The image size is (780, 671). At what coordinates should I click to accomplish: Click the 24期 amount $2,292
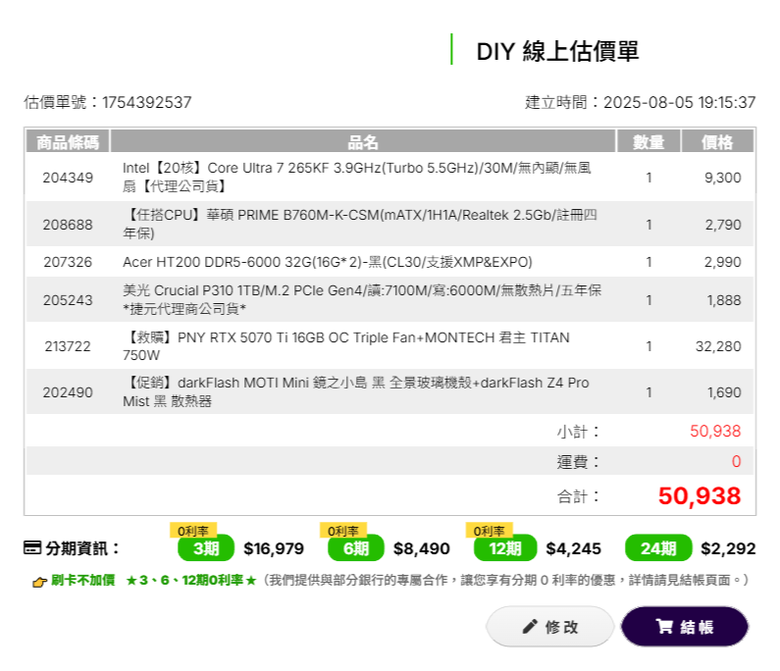click(728, 549)
